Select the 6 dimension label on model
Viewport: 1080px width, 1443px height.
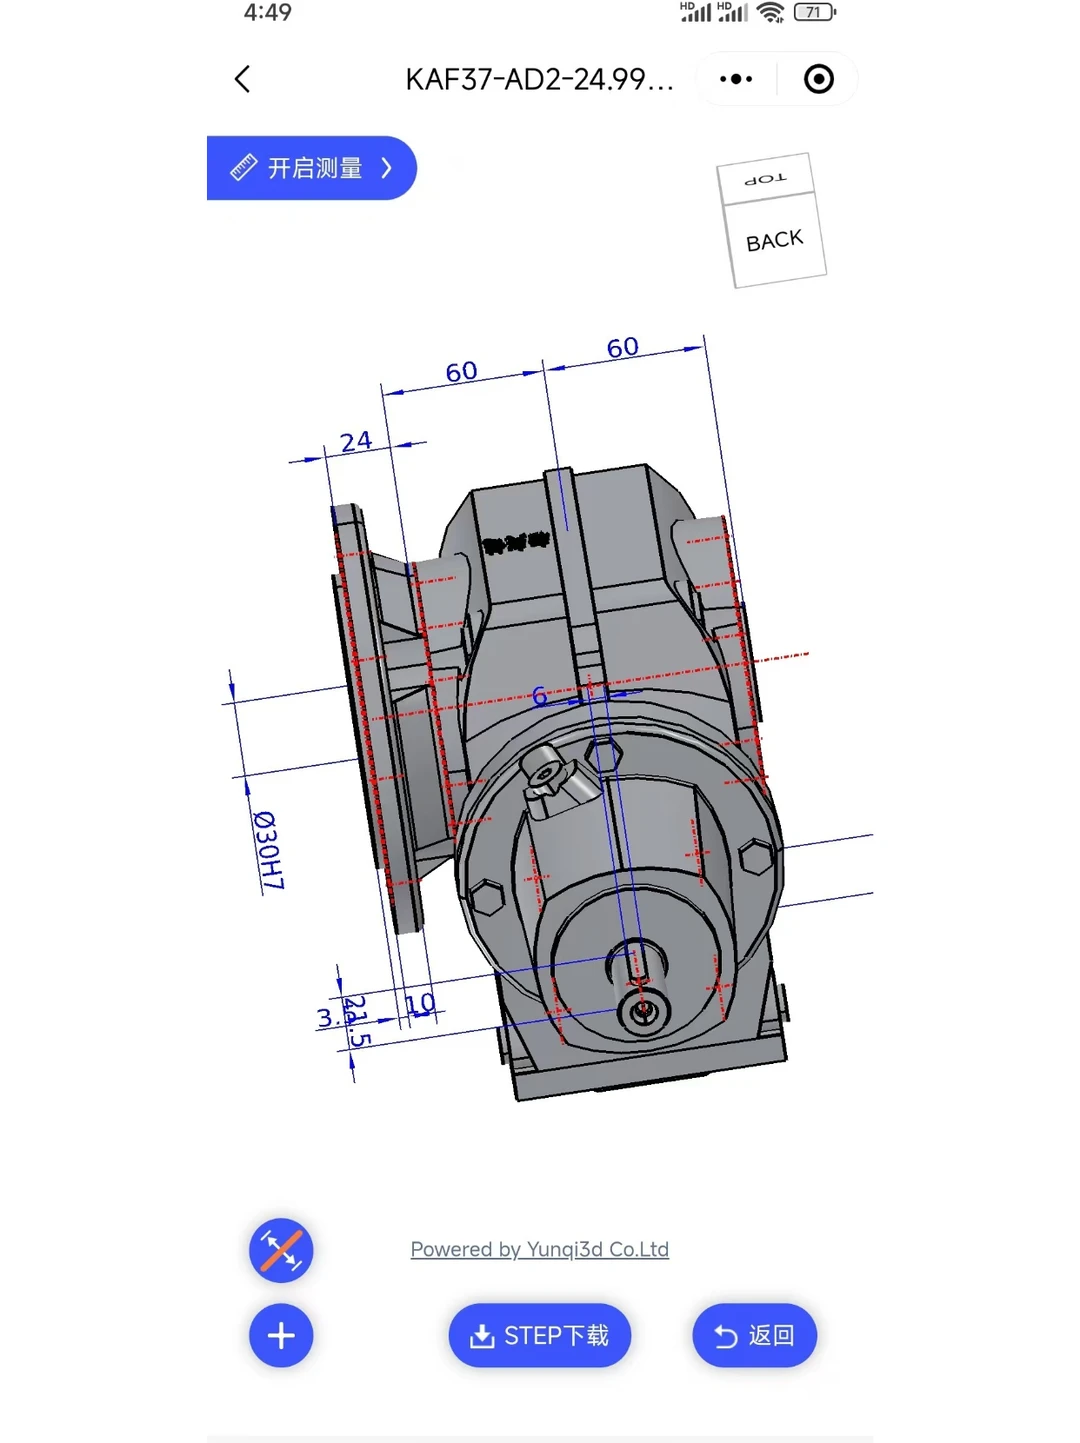540,696
